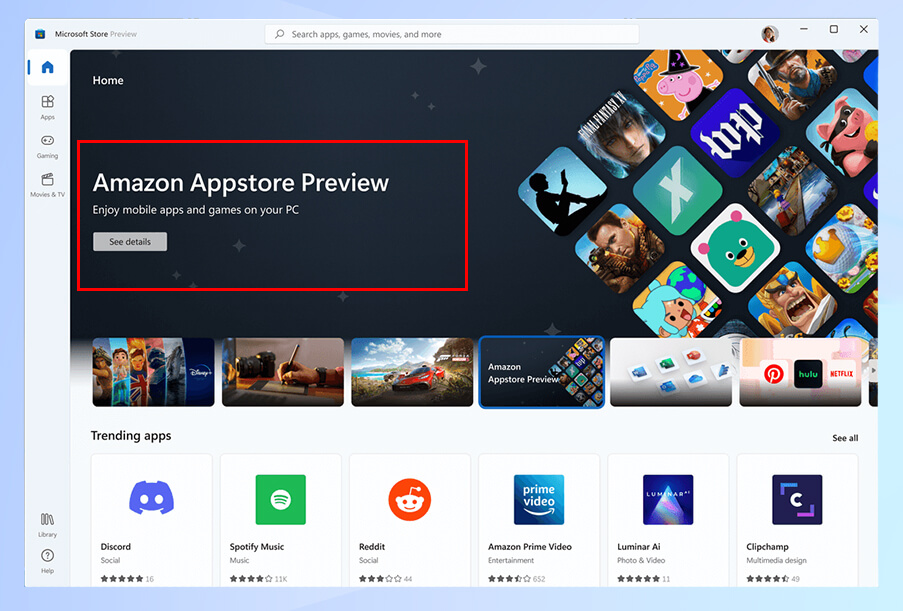Click the Washington Post wp icon
903x611 pixels.
735,134
